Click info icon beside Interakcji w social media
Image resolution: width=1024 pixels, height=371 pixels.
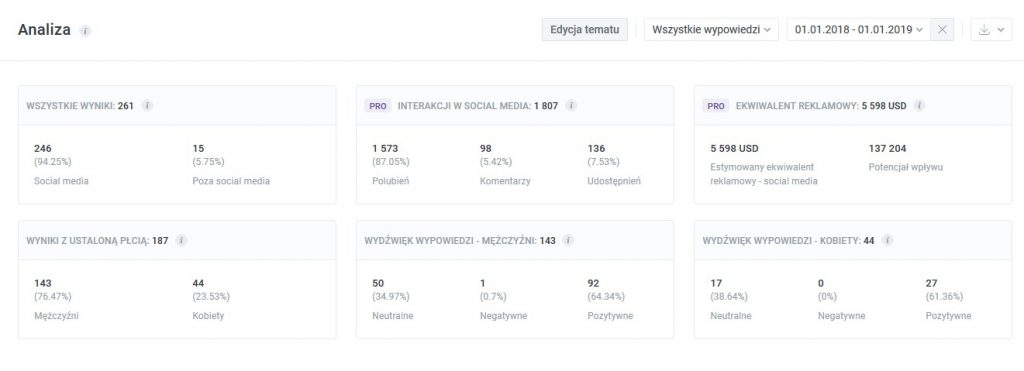click(x=571, y=105)
